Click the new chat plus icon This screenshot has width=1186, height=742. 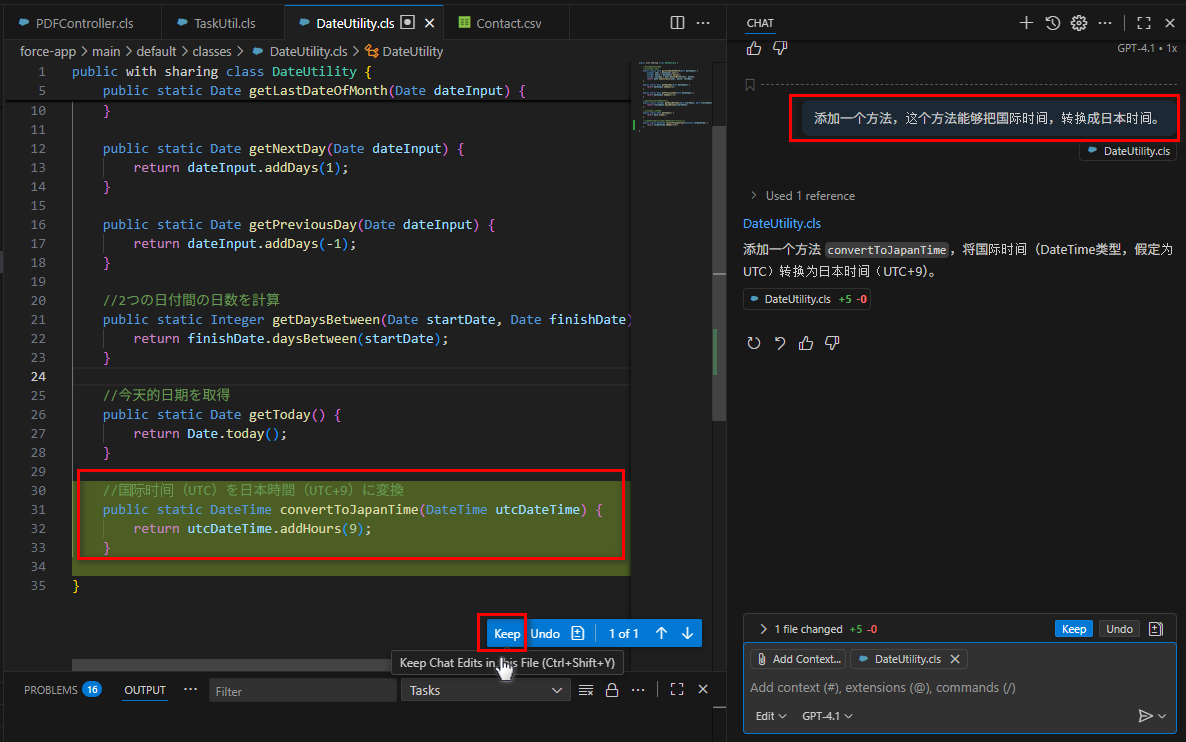tap(1026, 23)
